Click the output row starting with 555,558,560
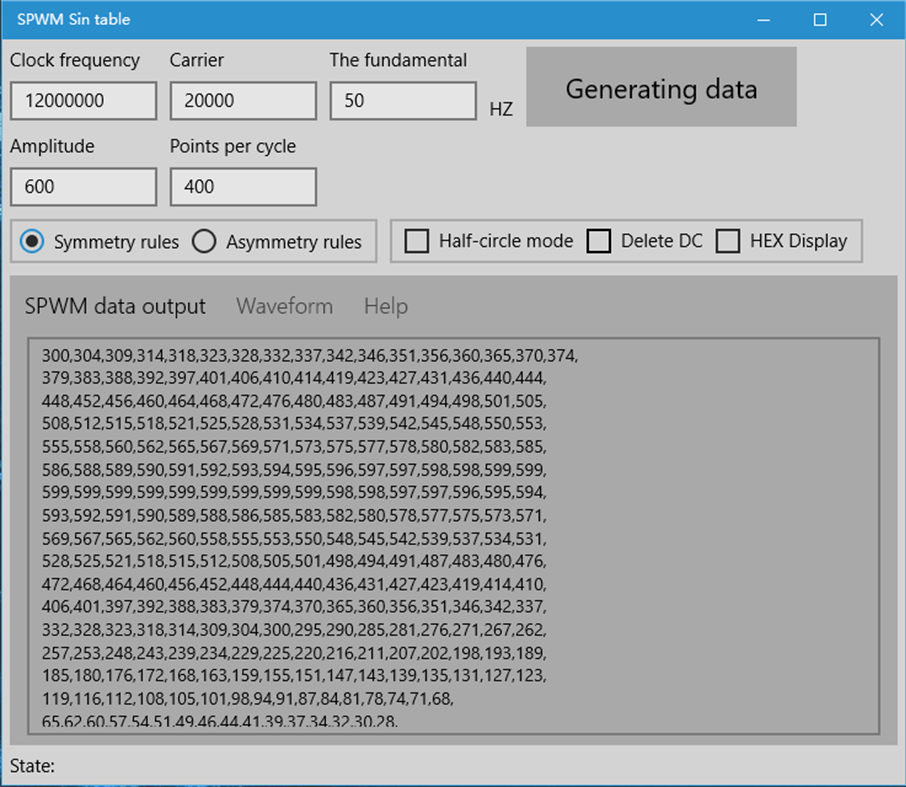906x787 pixels. click(294, 447)
